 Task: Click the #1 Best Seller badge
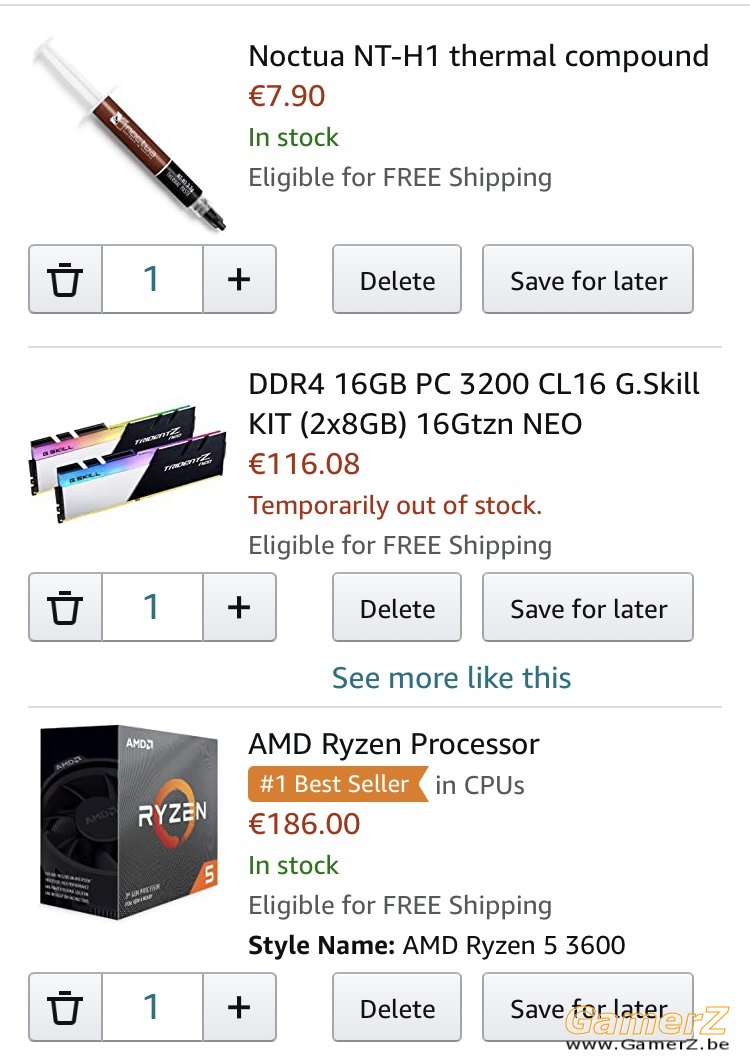[338, 784]
